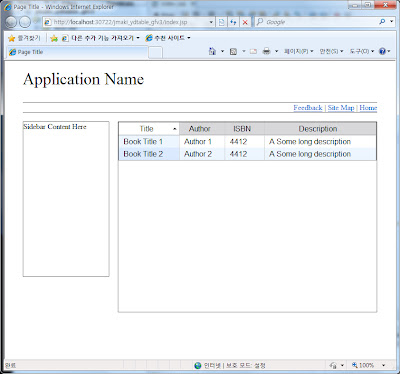The image size is (400, 374).
Task: Open the 페이지(P) menu
Action: (x=298, y=51)
